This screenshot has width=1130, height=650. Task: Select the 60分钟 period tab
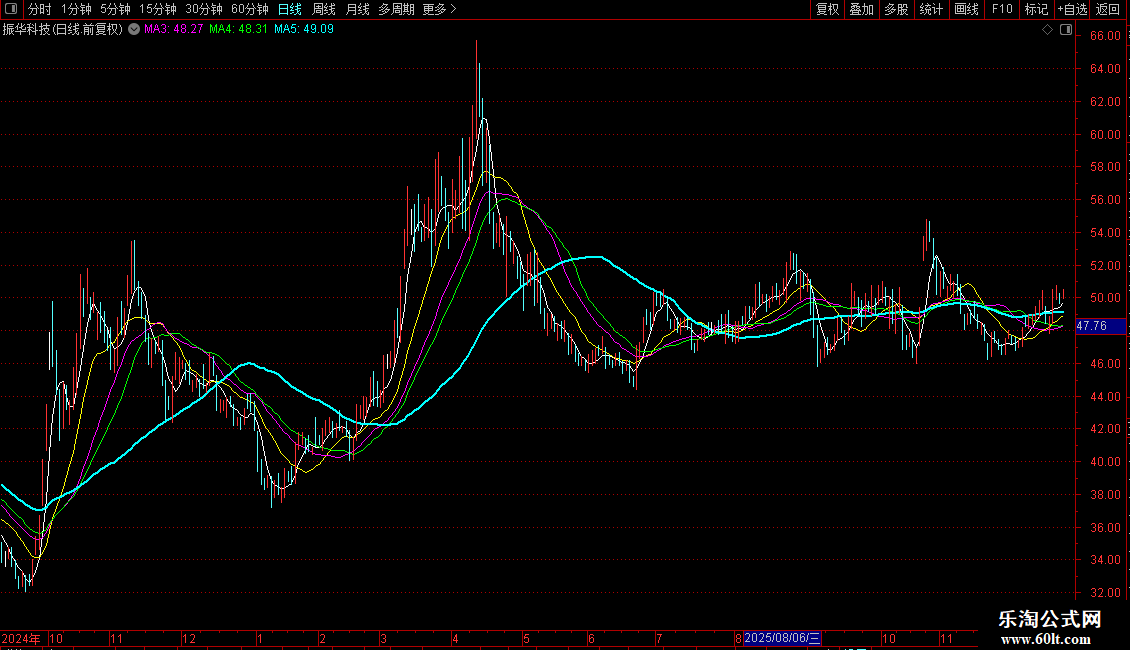[249, 9]
